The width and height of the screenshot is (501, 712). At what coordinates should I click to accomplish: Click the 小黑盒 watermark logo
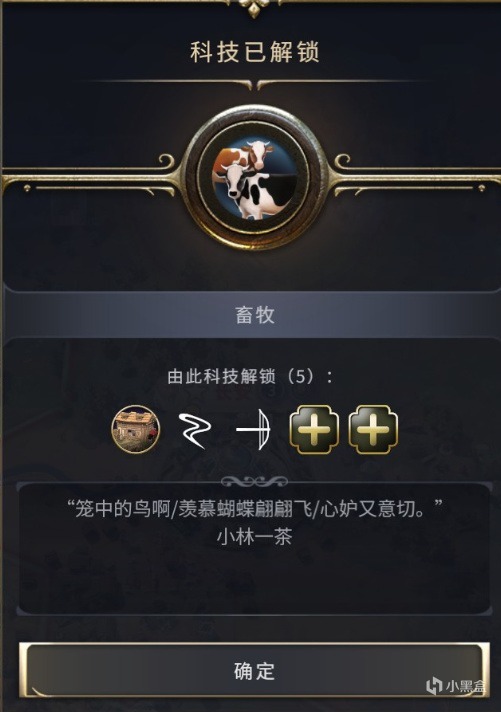pos(434,685)
